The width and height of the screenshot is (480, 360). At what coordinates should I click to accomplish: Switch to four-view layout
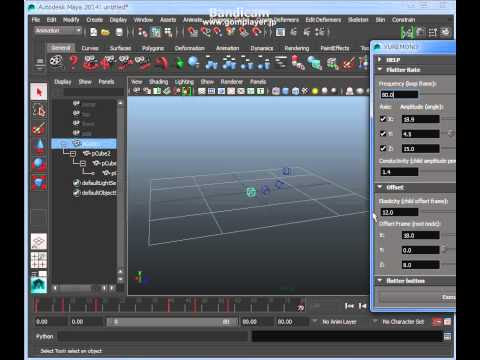click(x=39, y=260)
